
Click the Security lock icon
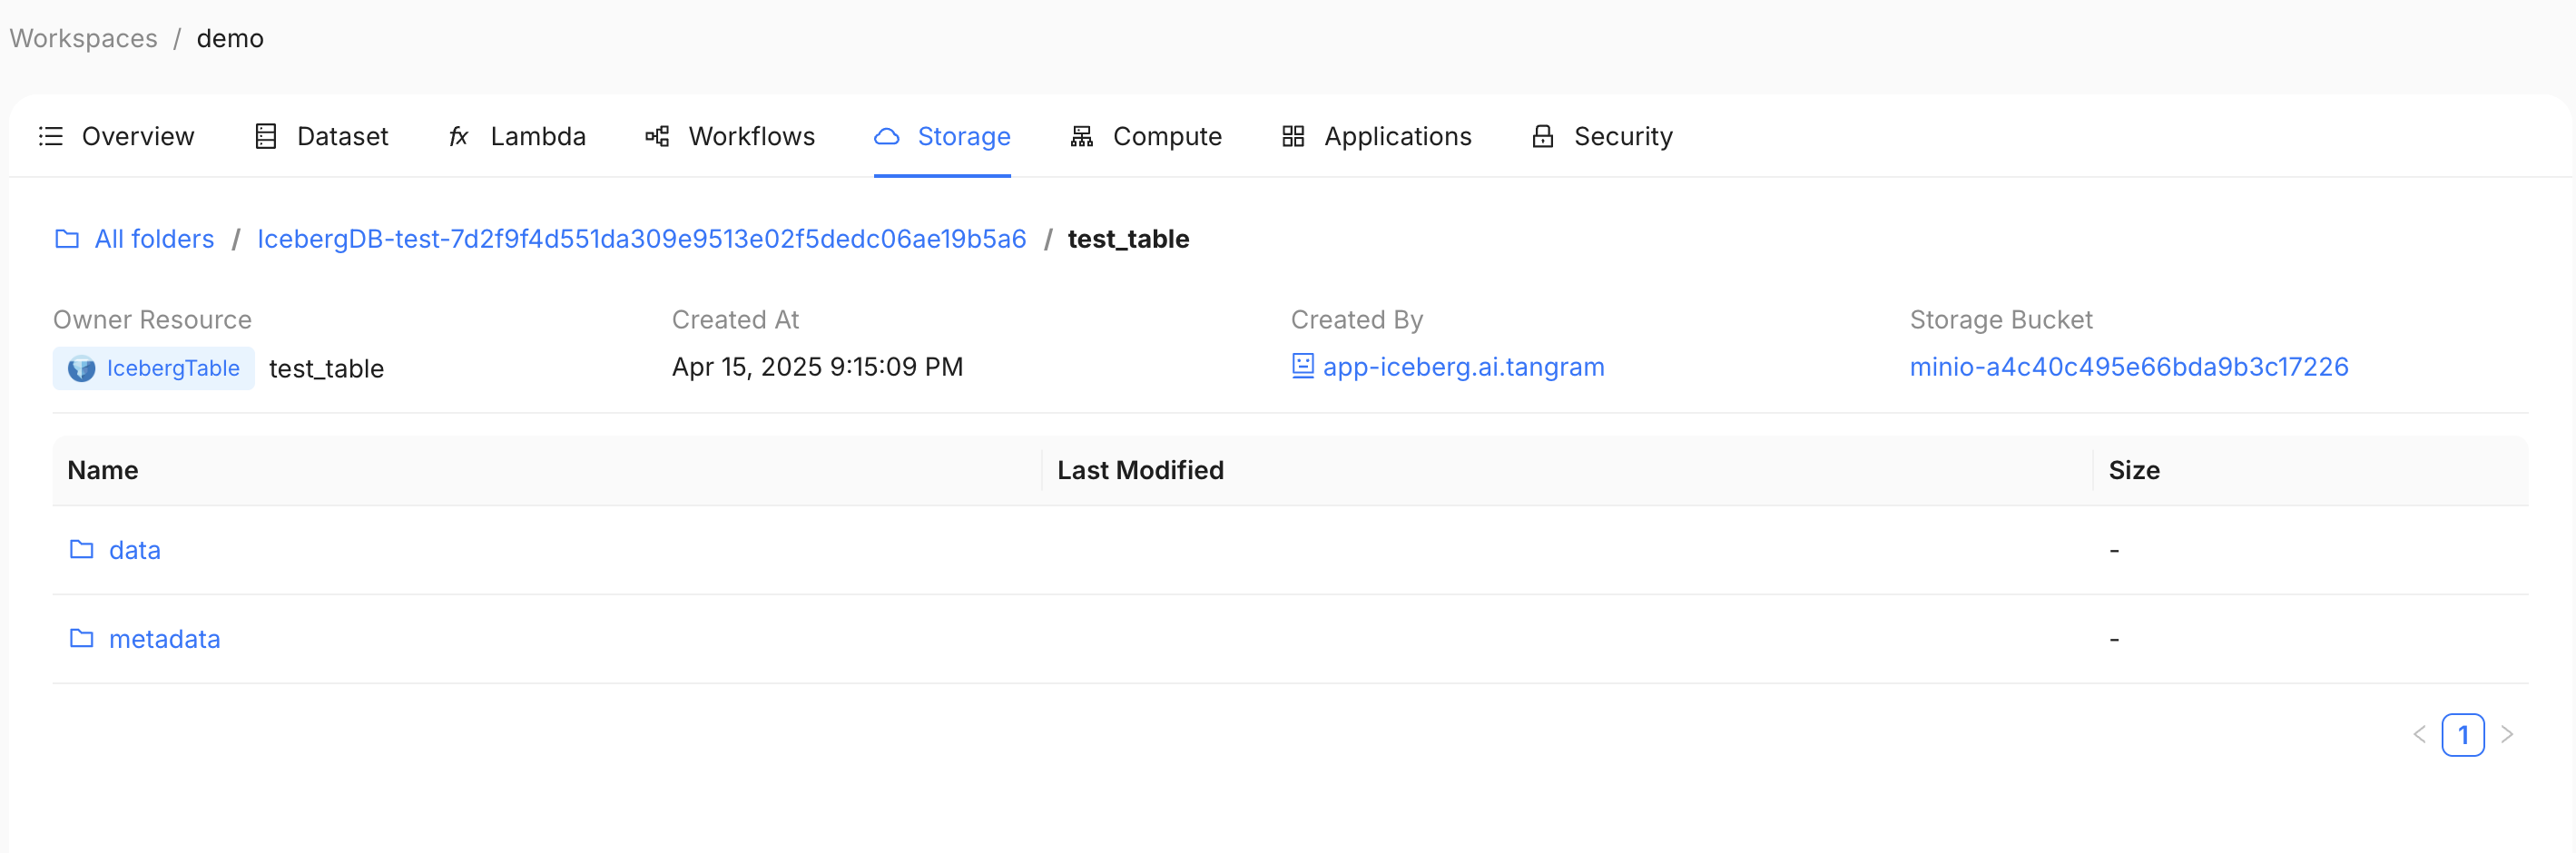[1543, 136]
